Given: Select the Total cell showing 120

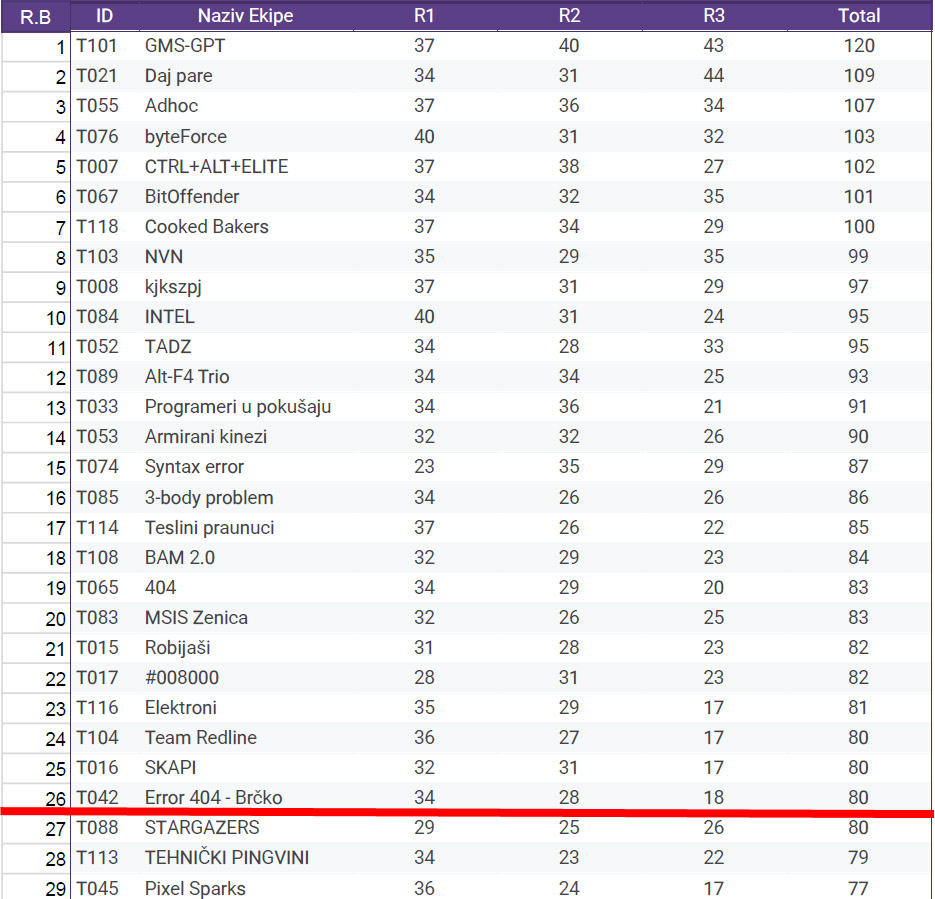Looking at the screenshot, I should click(859, 46).
